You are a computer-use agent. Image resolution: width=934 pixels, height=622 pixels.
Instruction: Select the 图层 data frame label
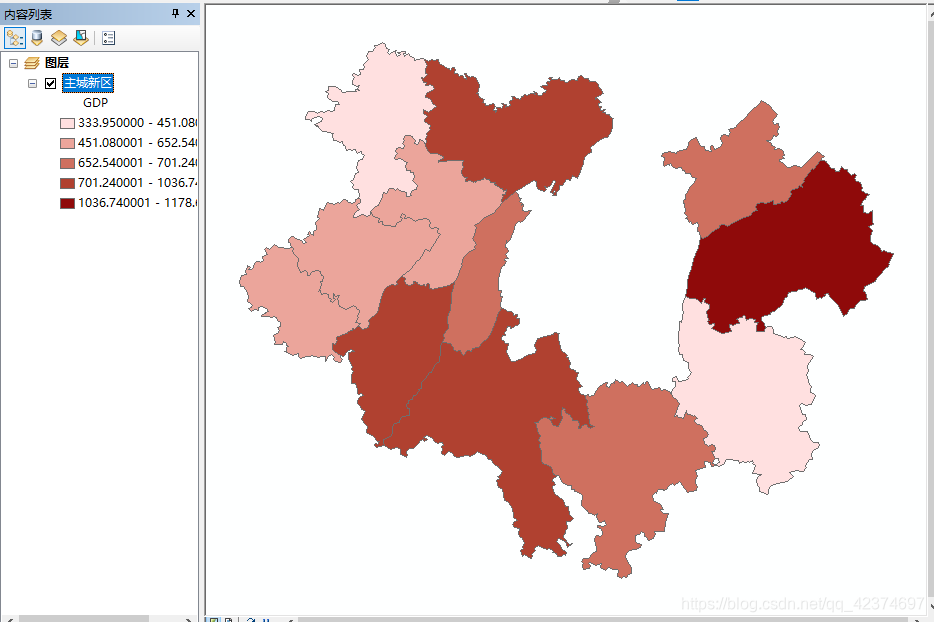[x=57, y=63]
